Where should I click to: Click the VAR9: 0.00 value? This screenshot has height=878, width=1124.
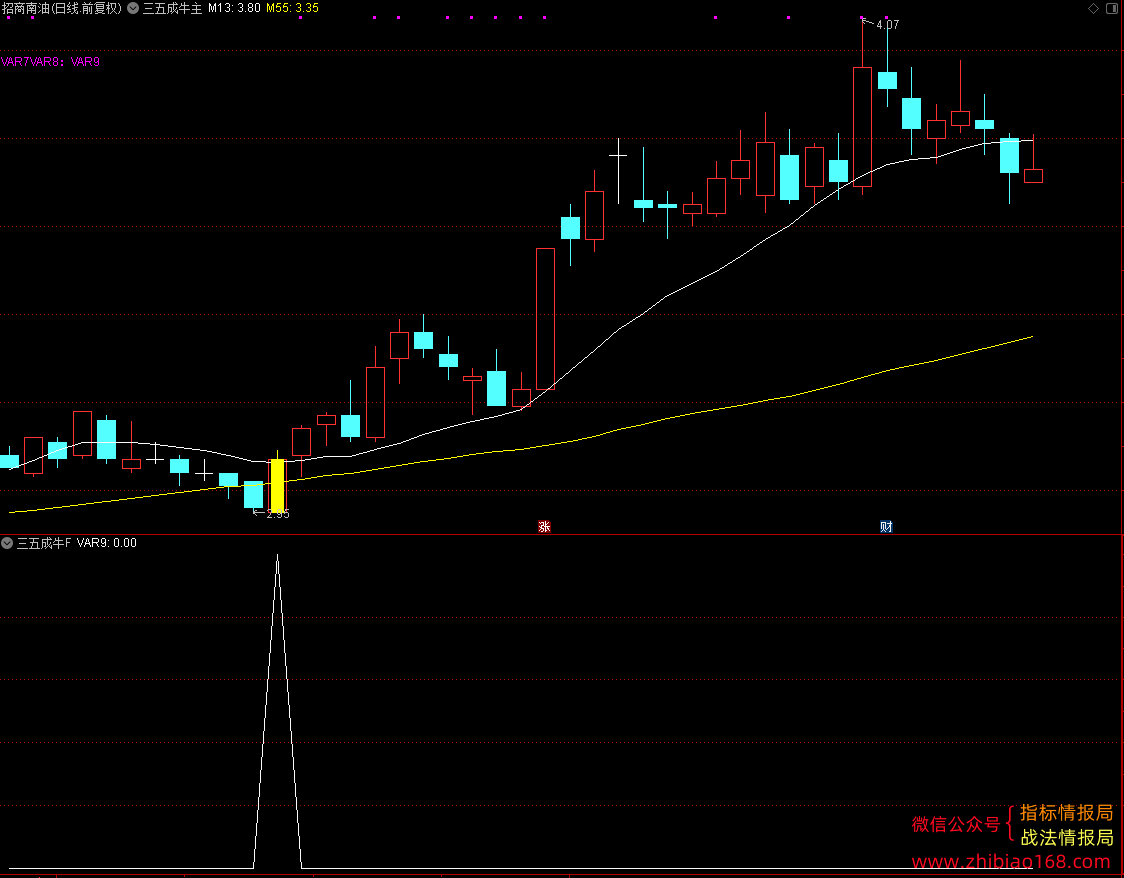point(107,543)
